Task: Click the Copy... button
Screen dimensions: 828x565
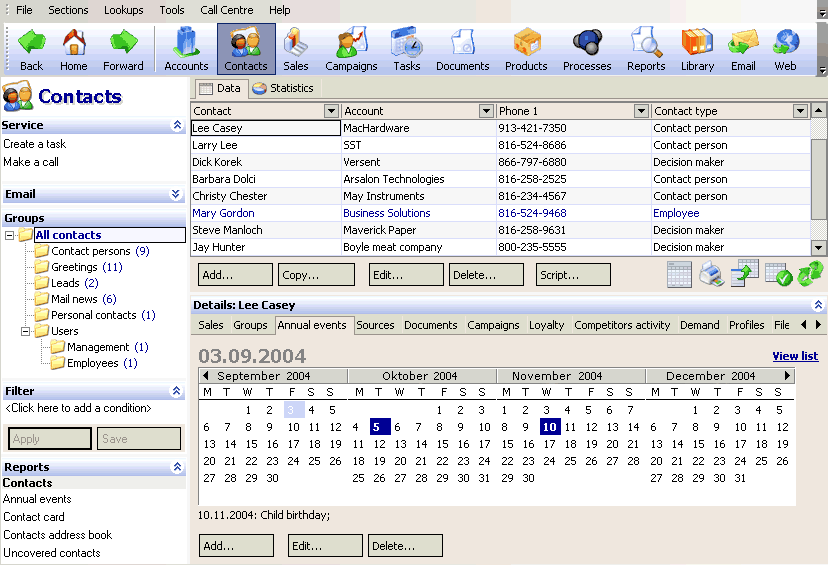Action: pyautogui.click(x=316, y=275)
